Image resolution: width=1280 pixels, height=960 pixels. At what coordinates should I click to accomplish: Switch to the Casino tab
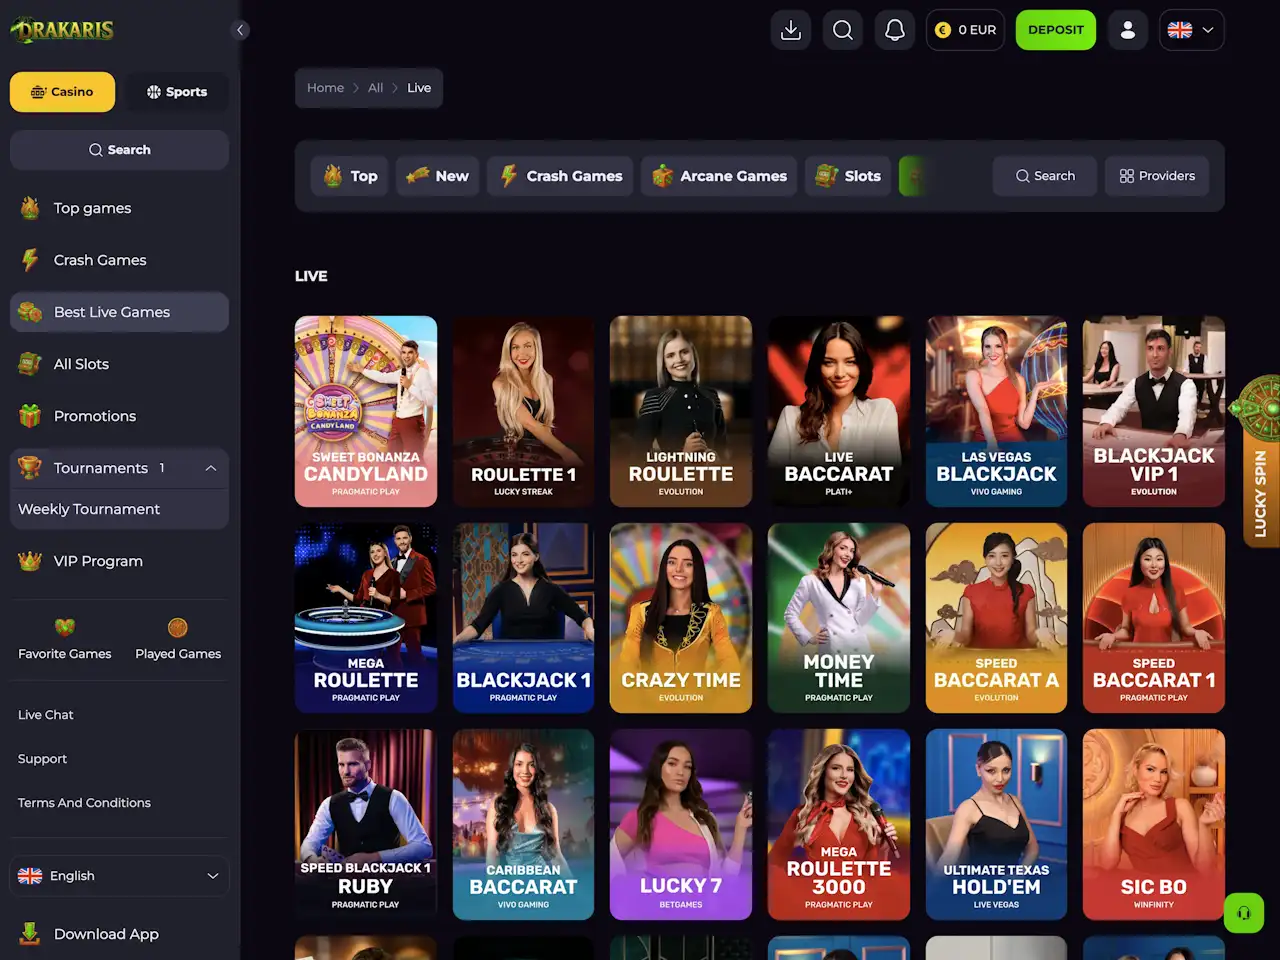62,92
